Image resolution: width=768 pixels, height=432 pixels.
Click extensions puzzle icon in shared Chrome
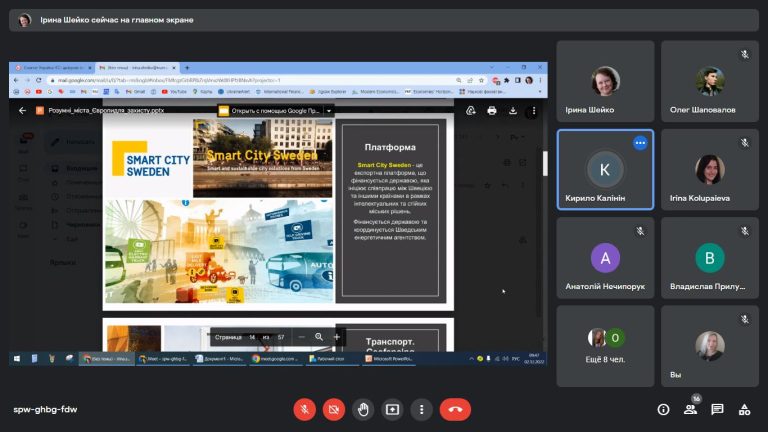506,80
